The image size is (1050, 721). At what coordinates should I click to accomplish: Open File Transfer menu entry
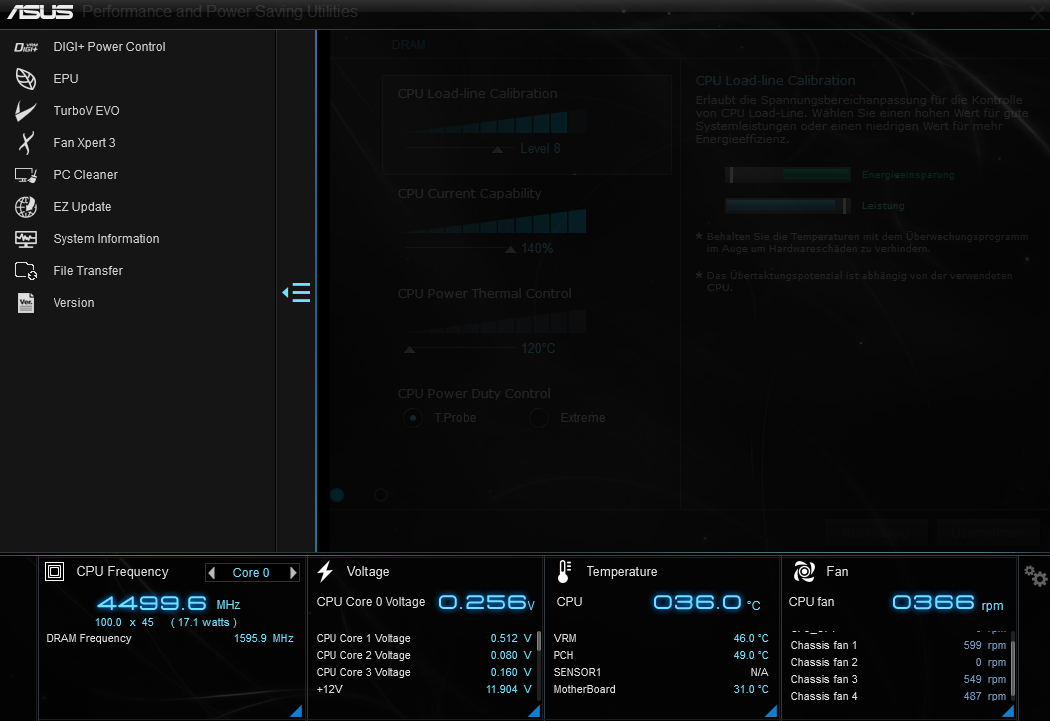[88, 271]
